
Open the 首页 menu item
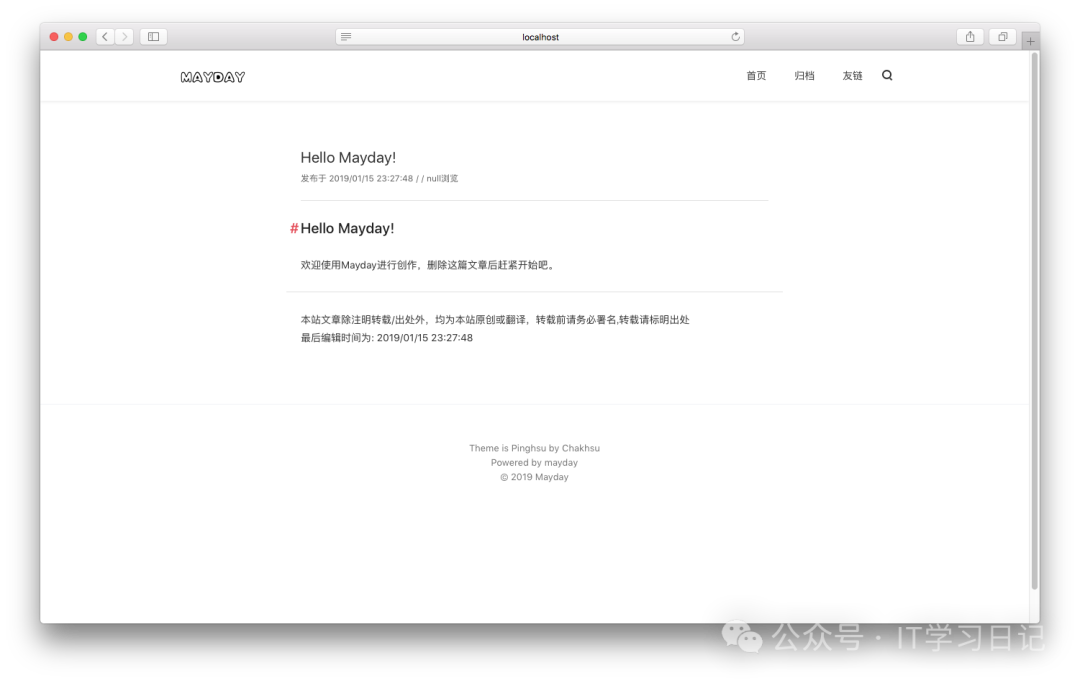[x=756, y=76]
